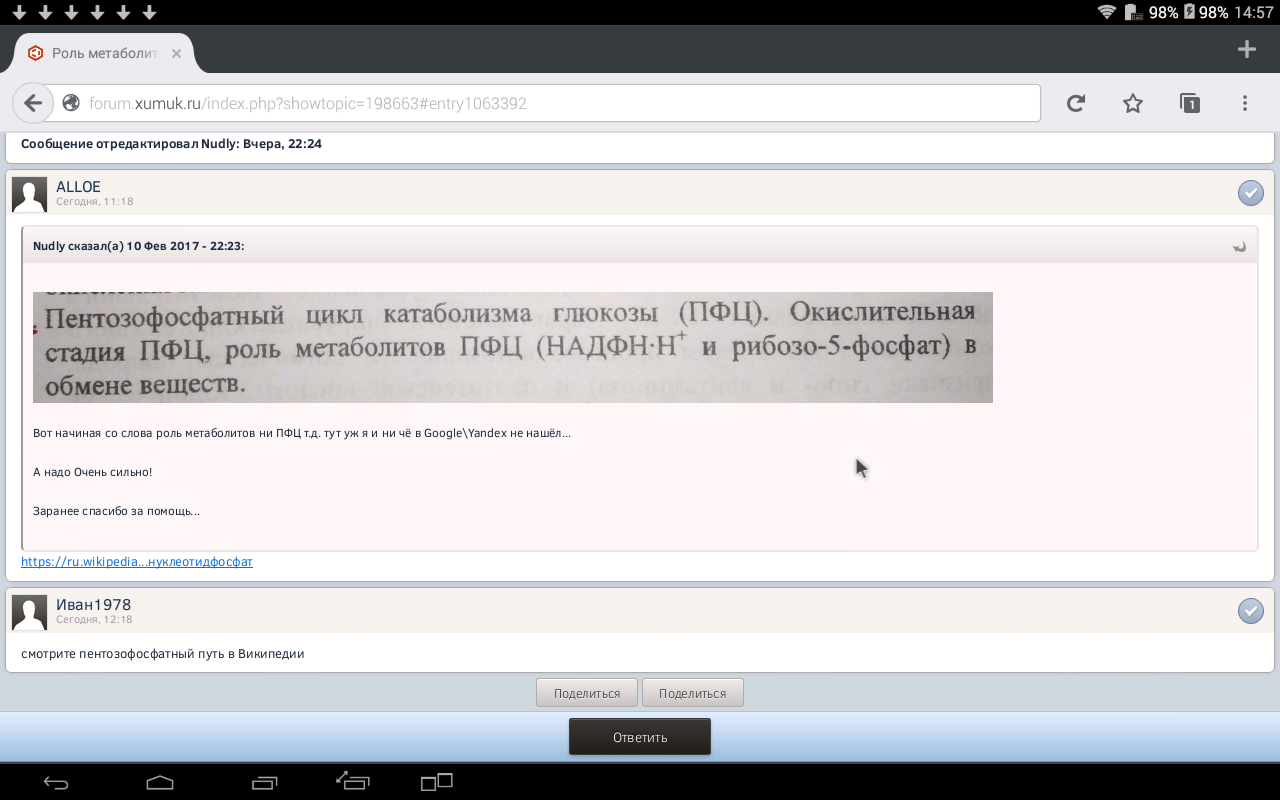Reload the forum page
Screen dimensions: 1280x800
1076,103
